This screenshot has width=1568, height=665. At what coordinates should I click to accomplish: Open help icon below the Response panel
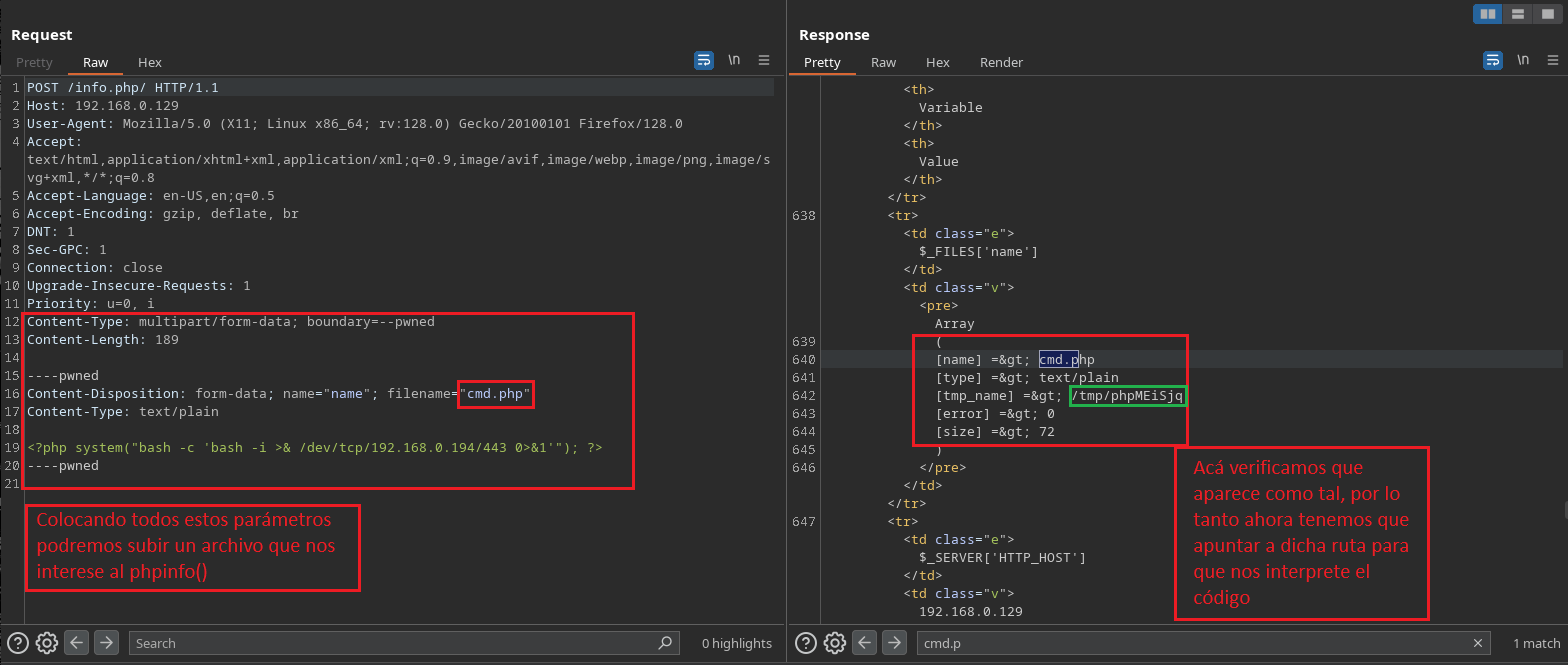coord(806,643)
